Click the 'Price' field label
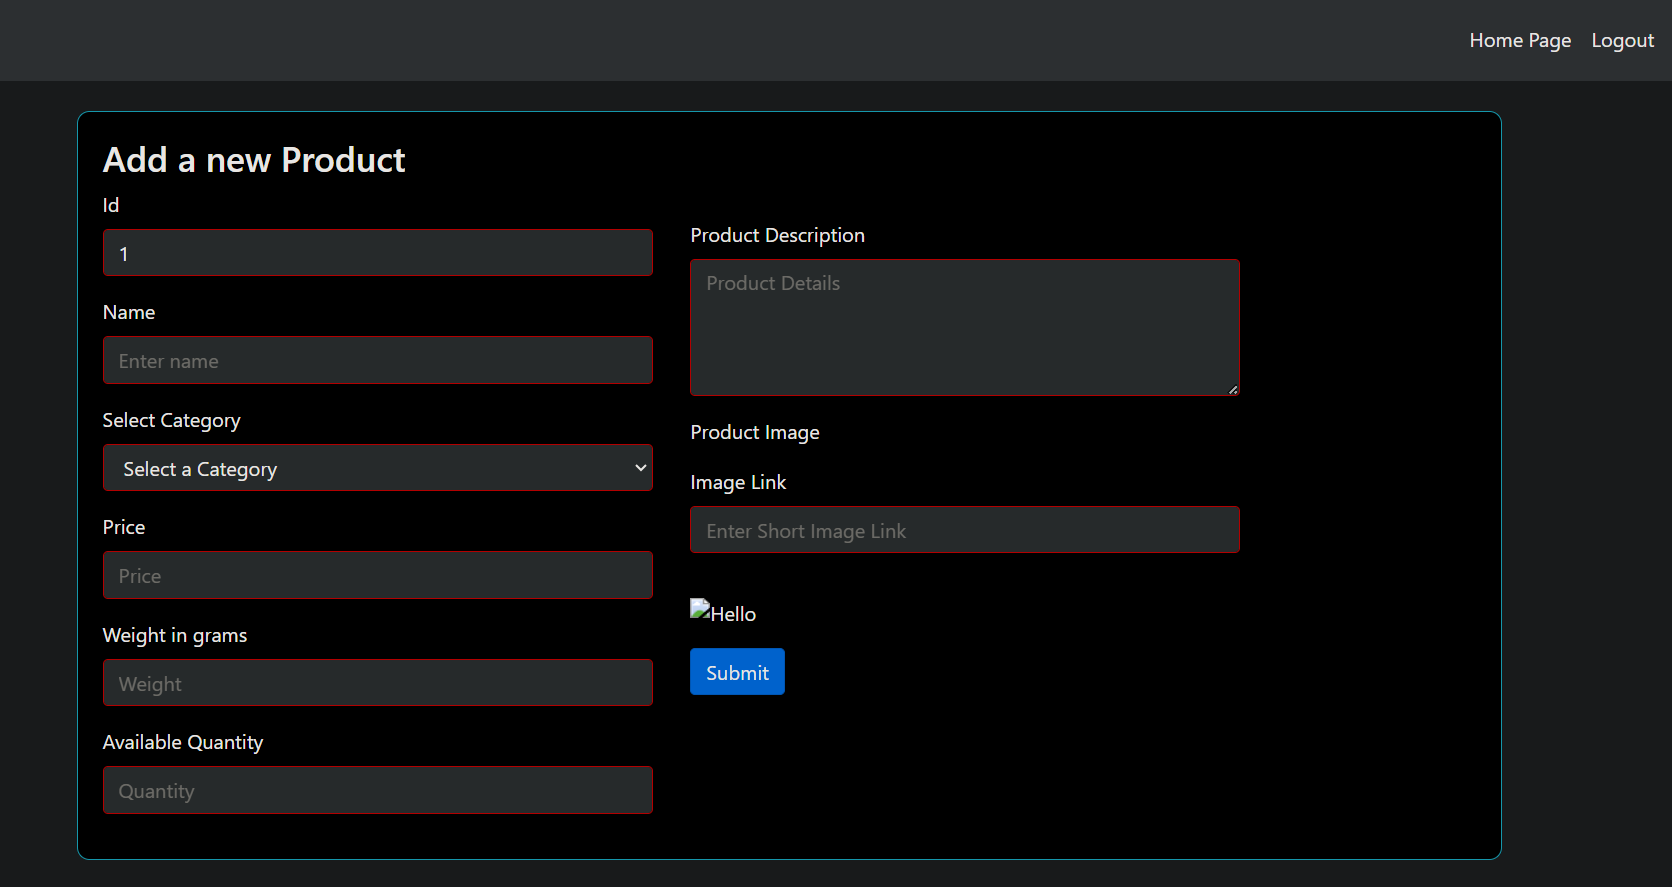The width and height of the screenshot is (1672, 887). [x=124, y=527]
